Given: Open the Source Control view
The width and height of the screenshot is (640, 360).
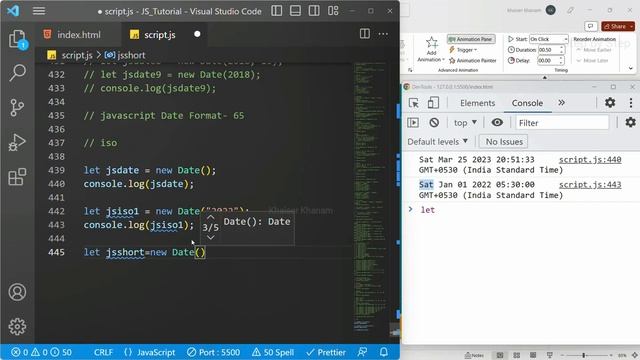Looking at the screenshot, I should [x=17, y=108].
